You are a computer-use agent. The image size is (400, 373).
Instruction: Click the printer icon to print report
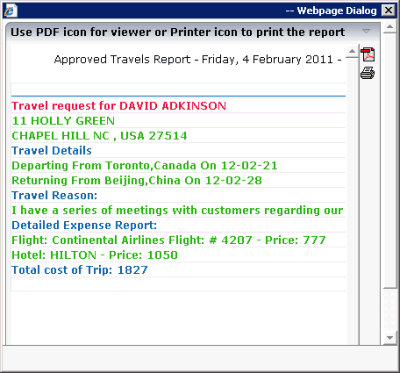tap(368, 73)
